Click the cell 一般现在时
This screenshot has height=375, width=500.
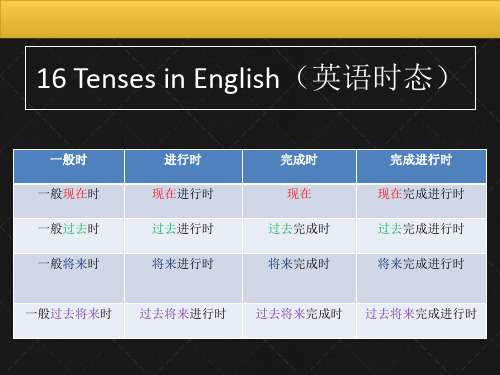coord(69,201)
